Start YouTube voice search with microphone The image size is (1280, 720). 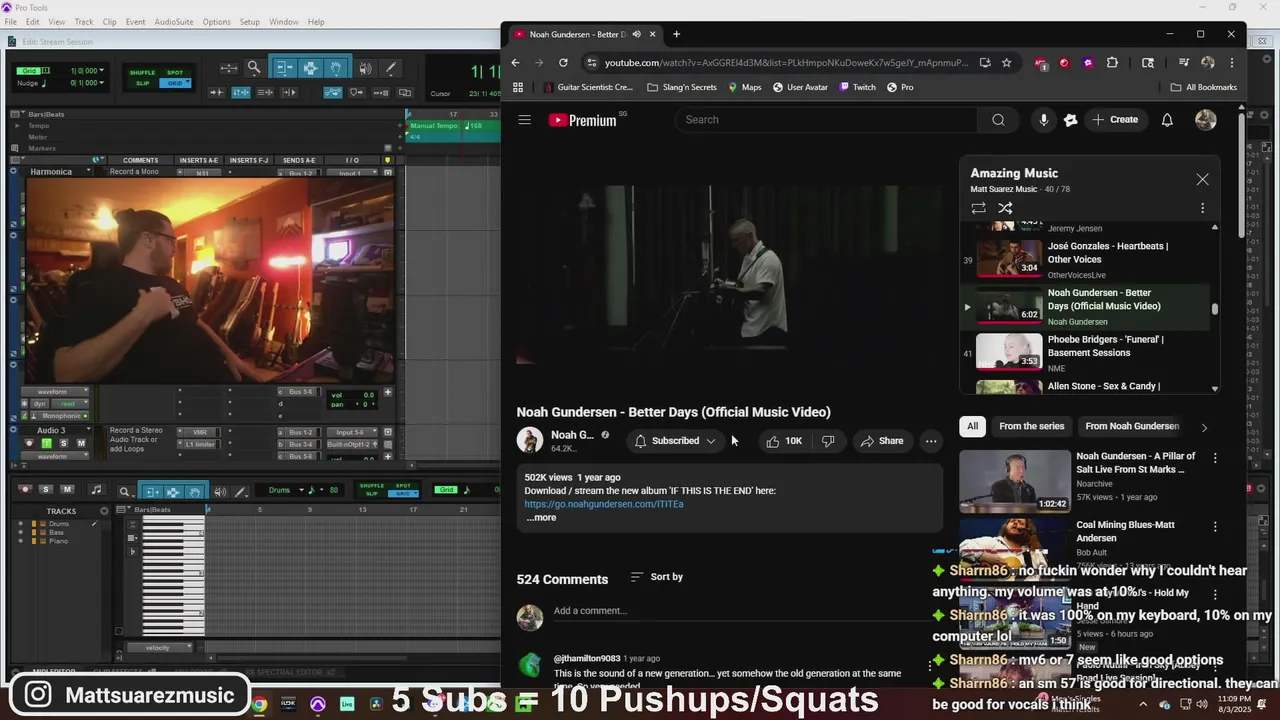1043,120
